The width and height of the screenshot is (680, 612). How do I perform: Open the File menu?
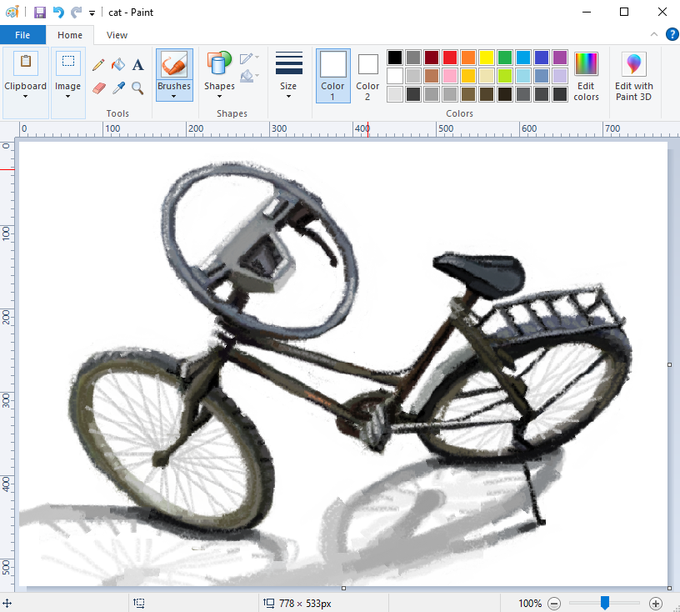tap(23, 35)
